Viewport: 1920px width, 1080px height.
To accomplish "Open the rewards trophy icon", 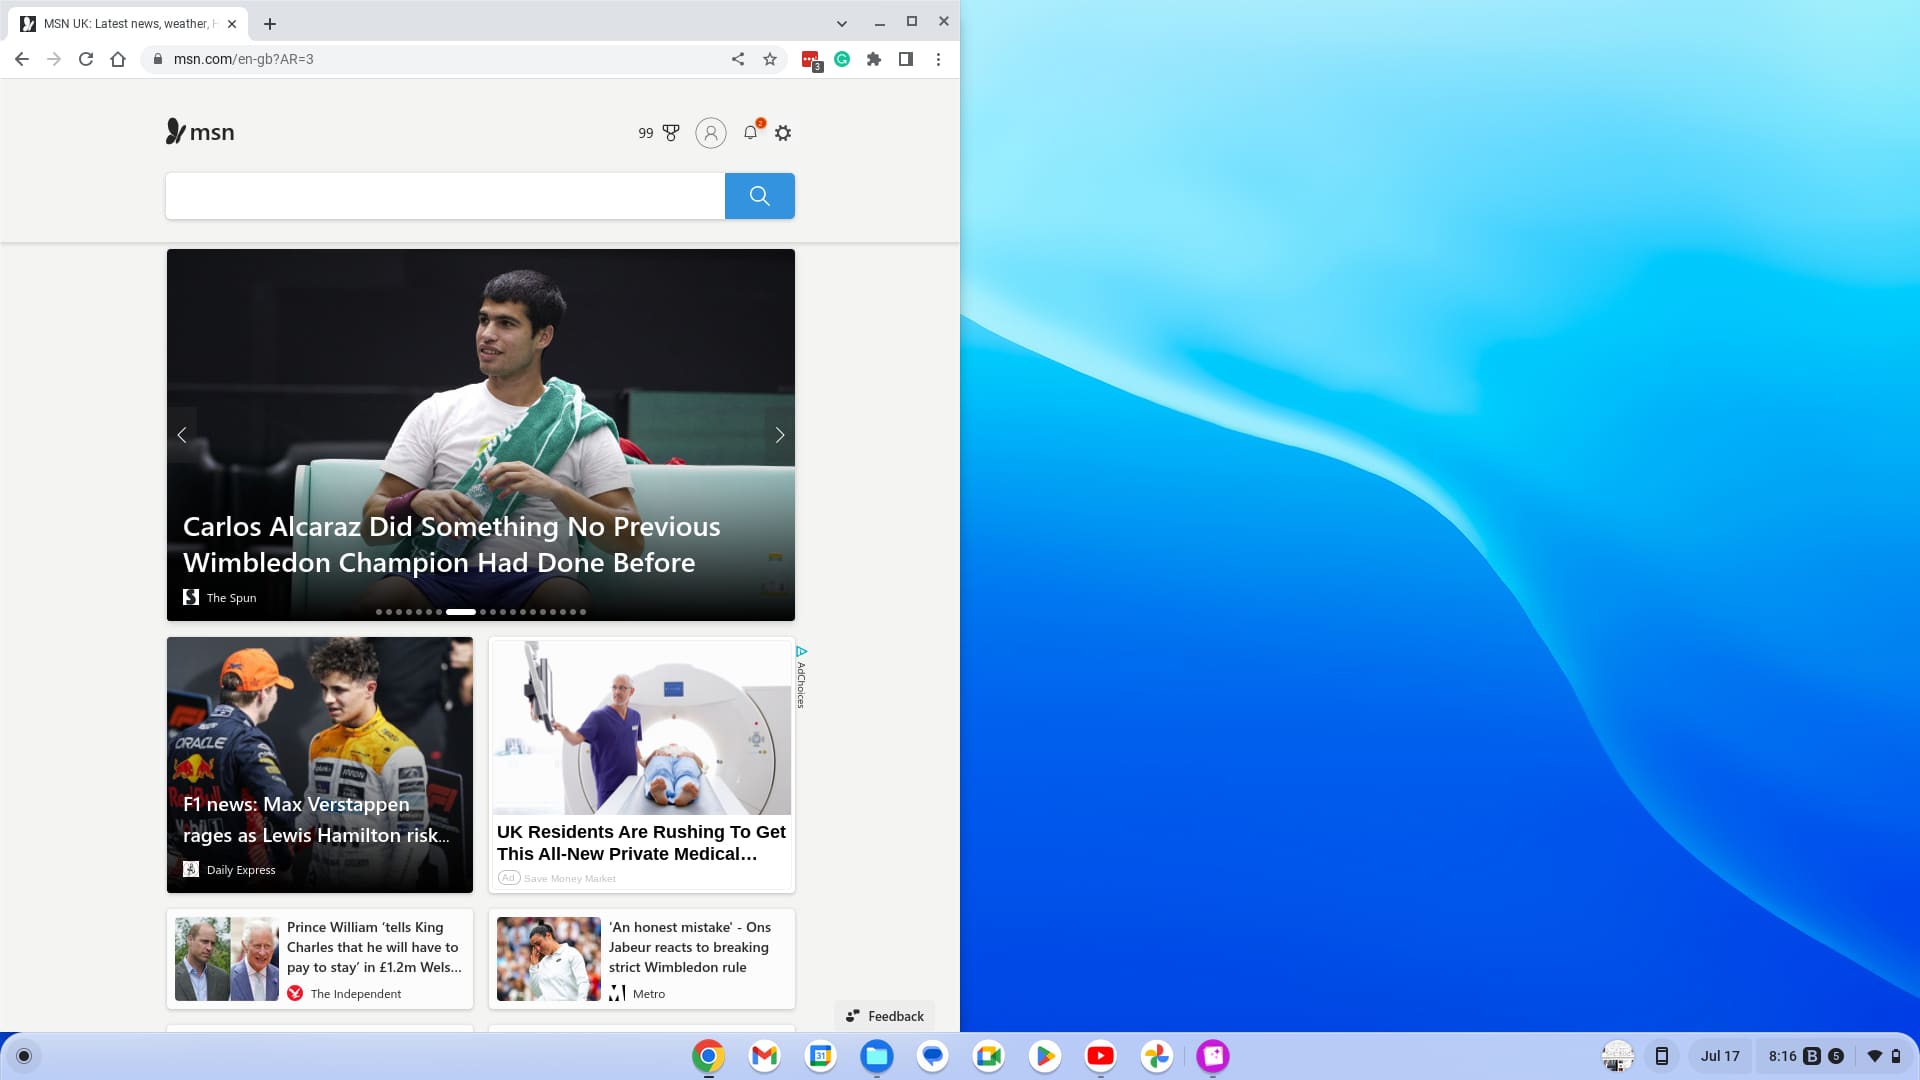I will 671,133.
